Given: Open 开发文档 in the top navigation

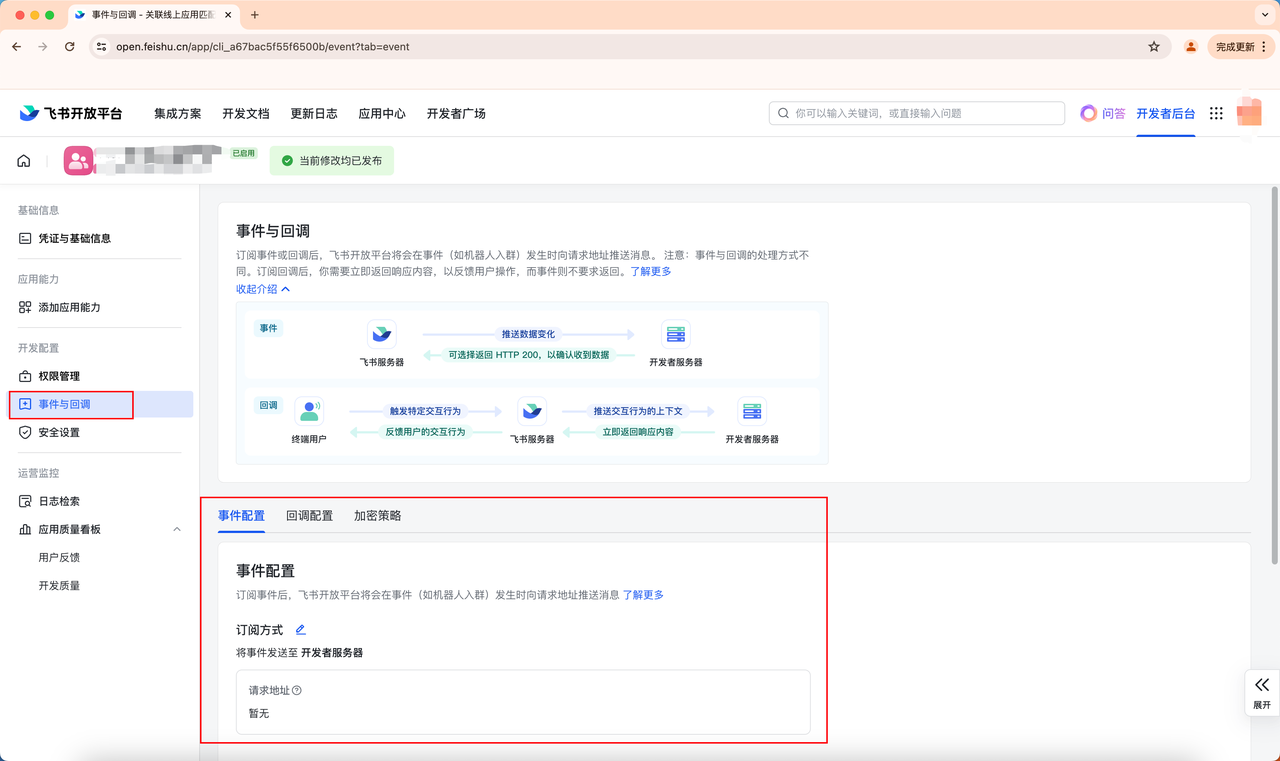Looking at the screenshot, I should [246, 114].
